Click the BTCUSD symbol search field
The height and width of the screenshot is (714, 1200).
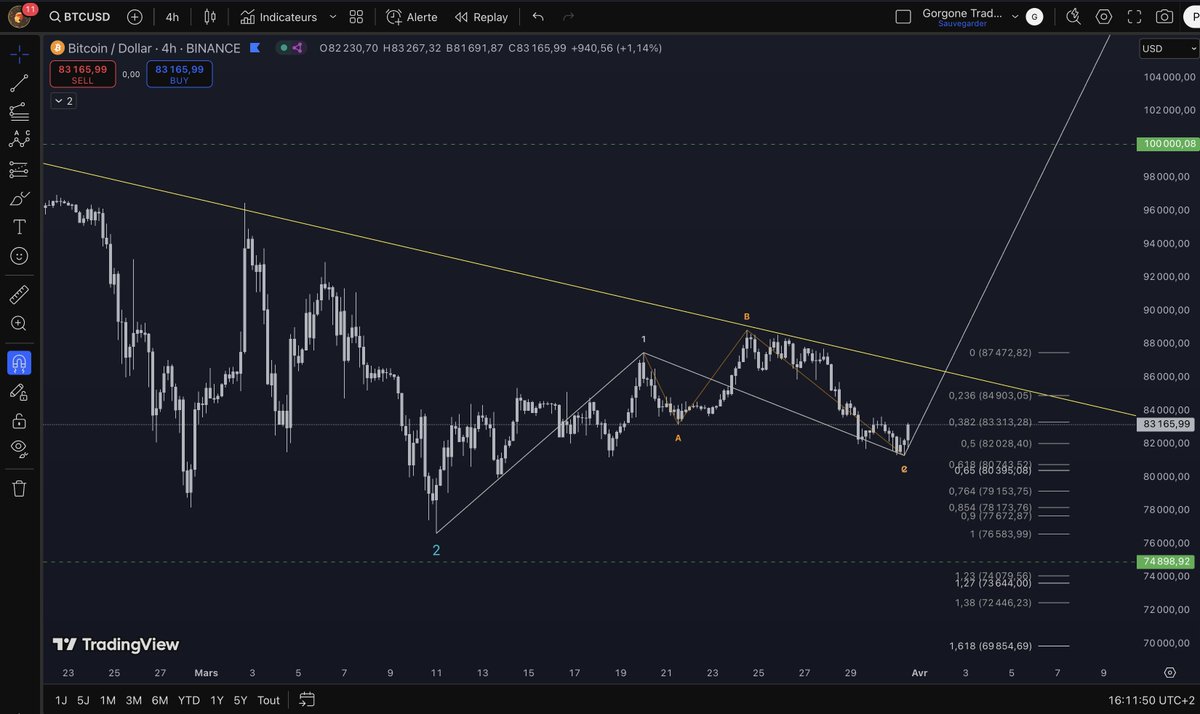[x=82, y=17]
